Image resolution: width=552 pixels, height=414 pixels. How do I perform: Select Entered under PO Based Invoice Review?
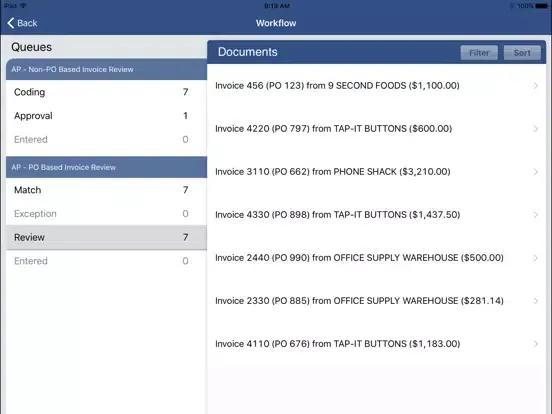click(x=106, y=261)
